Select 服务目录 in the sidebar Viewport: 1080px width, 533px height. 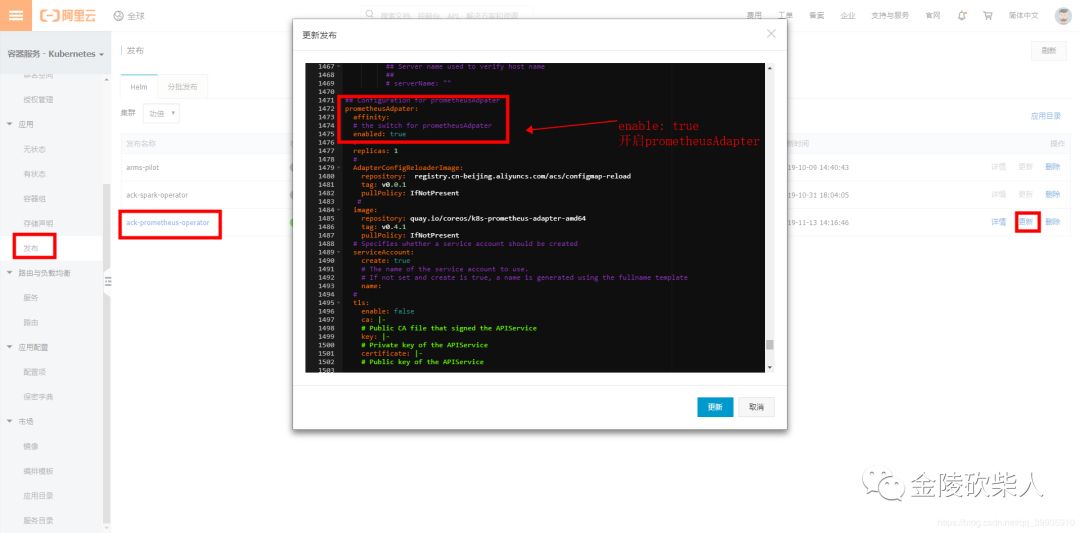coord(39,521)
